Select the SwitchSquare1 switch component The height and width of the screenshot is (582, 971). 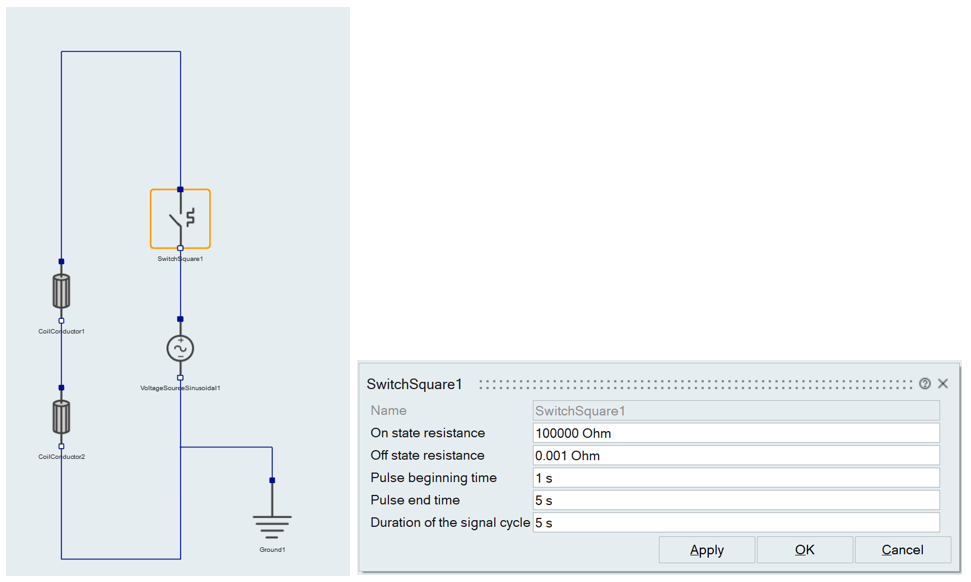[180, 218]
